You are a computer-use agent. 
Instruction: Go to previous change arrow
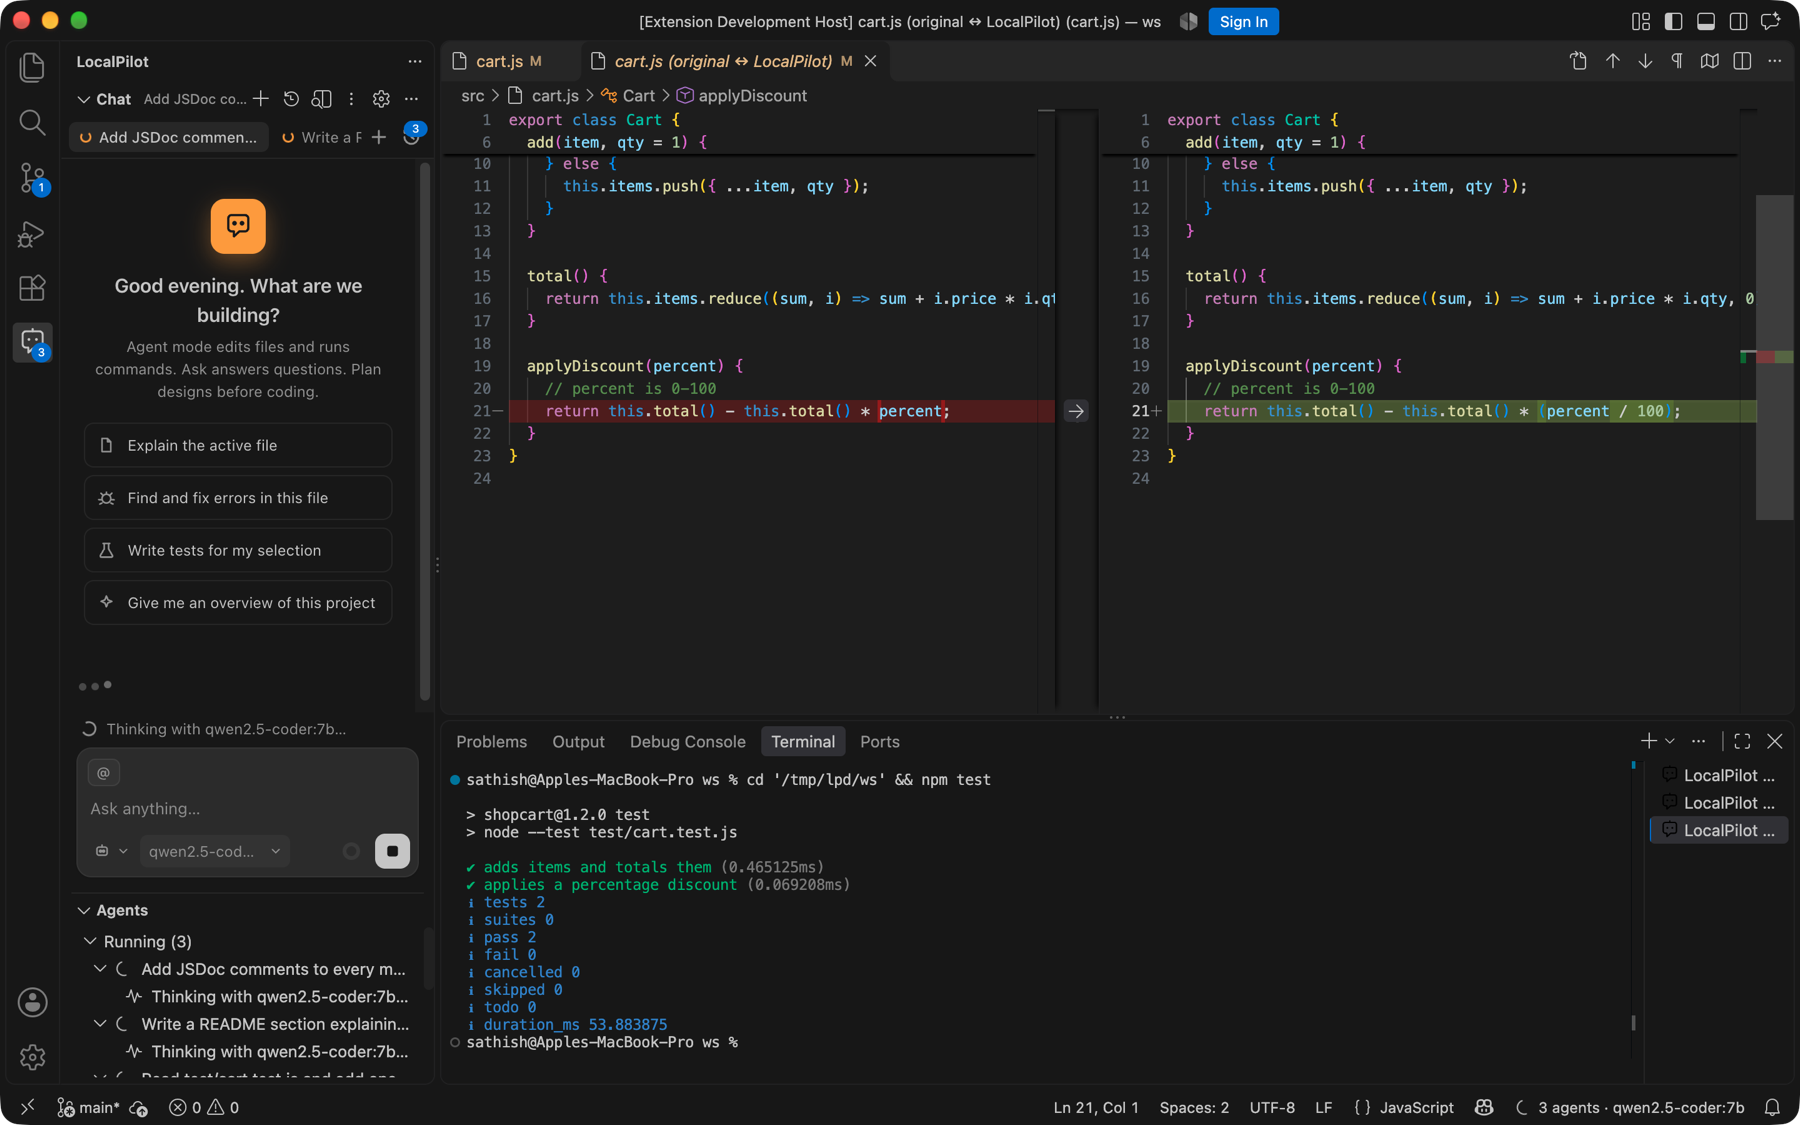[1613, 61]
